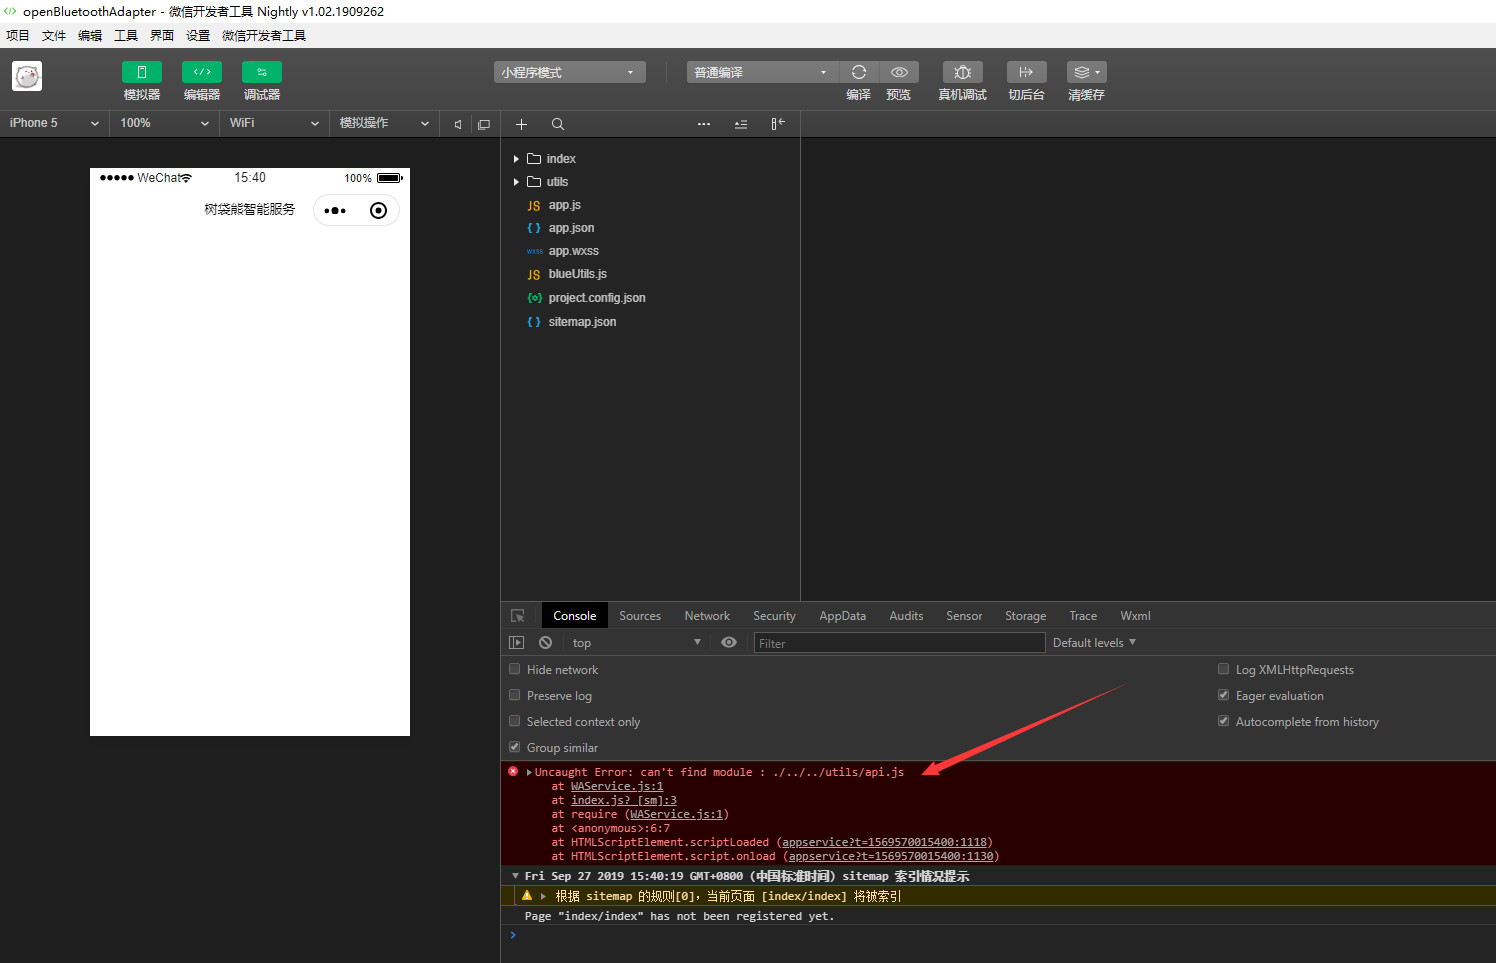Open appservice link ending 1118
1496x963 pixels.
coord(885,842)
